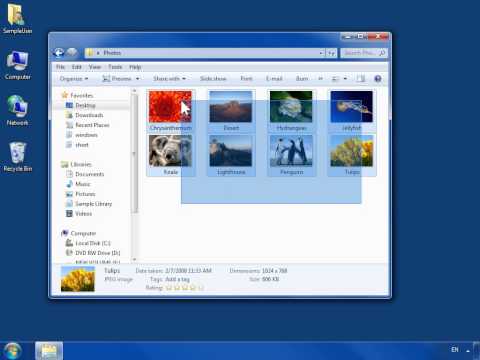Open Sample Library in navigation pane

(x=93, y=204)
